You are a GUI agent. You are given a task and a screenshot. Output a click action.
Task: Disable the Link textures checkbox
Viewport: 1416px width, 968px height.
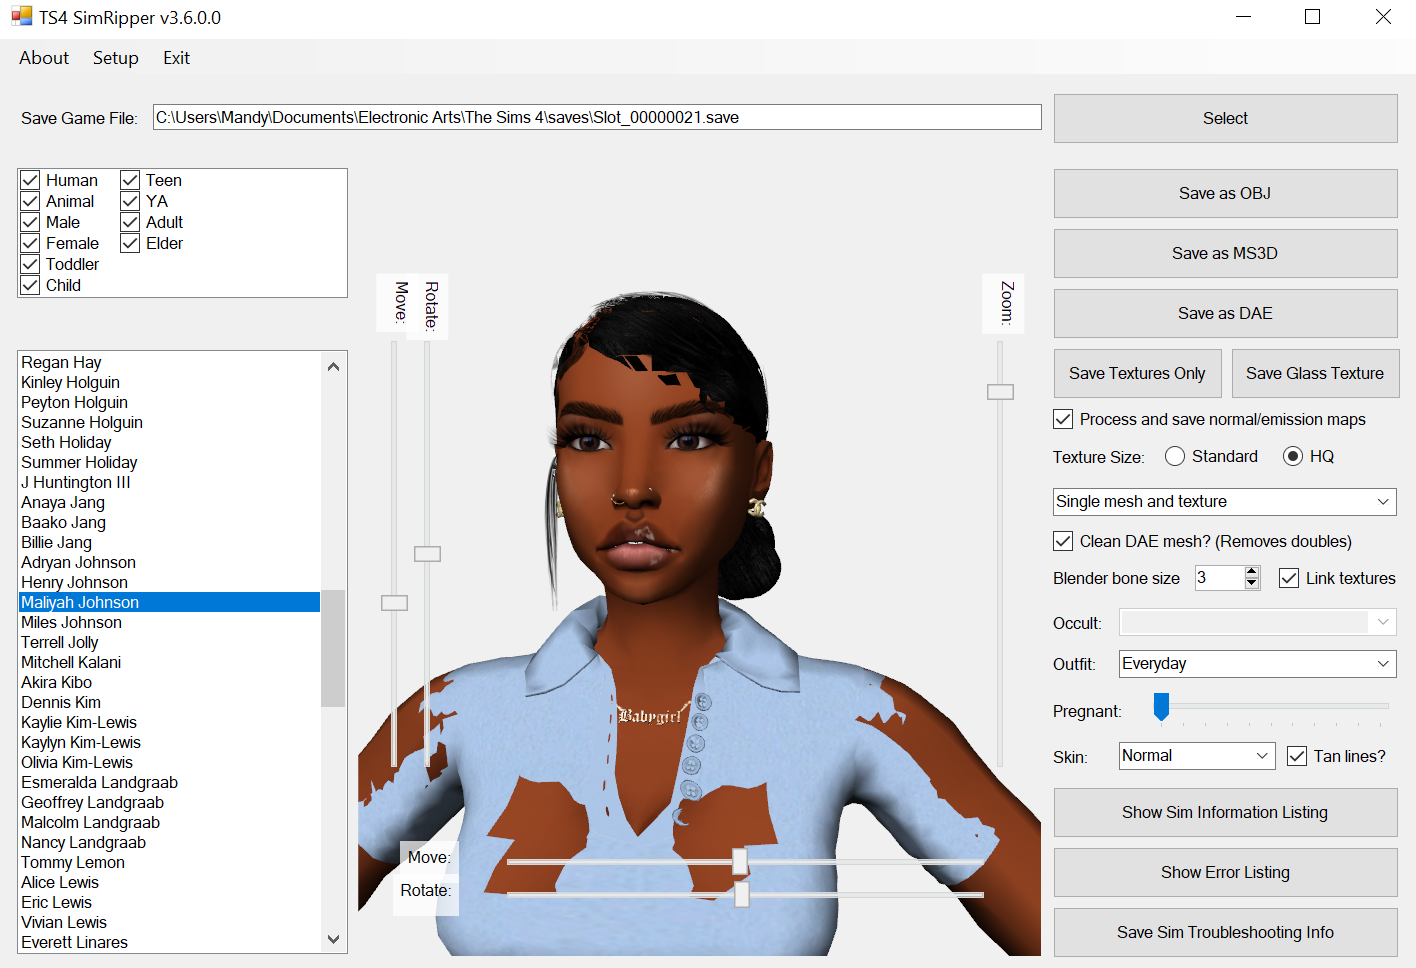coord(1288,578)
